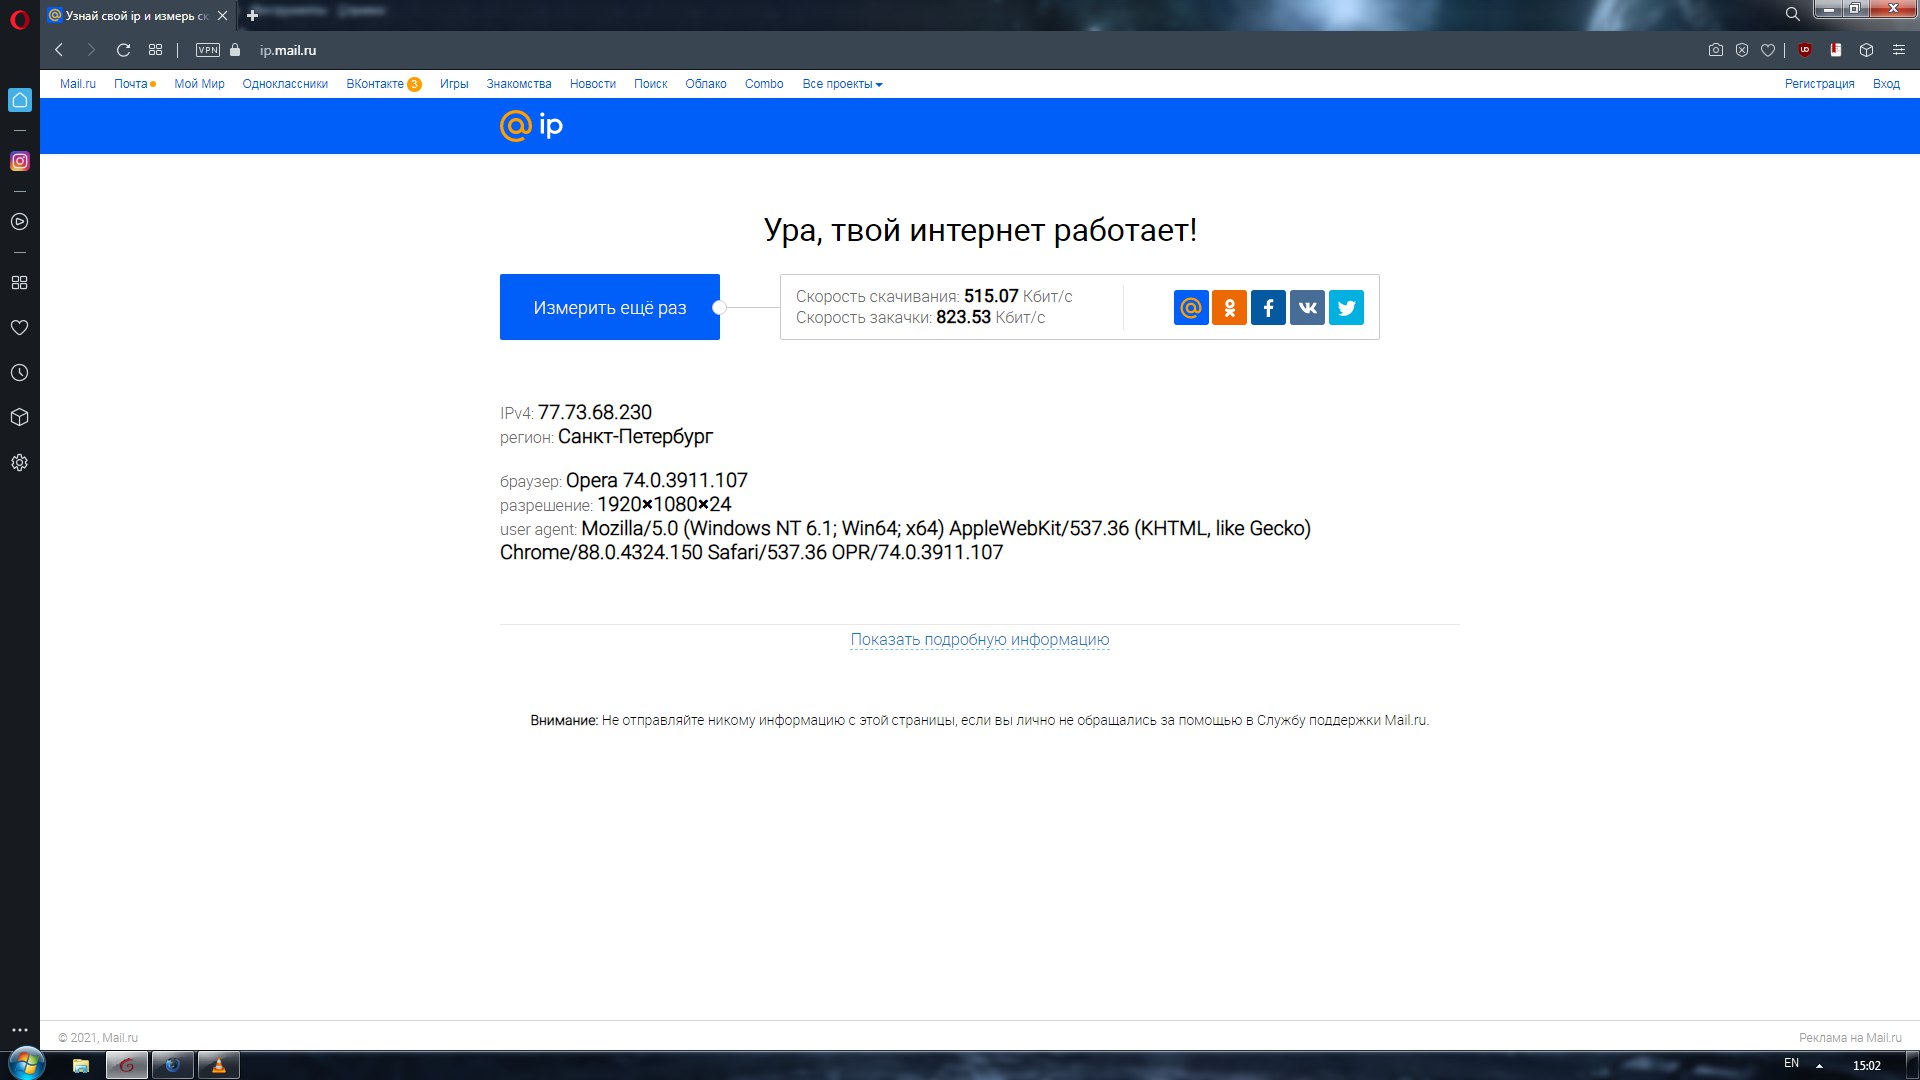1920x1080 pixels.
Task: Open Easy Setup sliders icon
Action: [x=1898, y=50]
